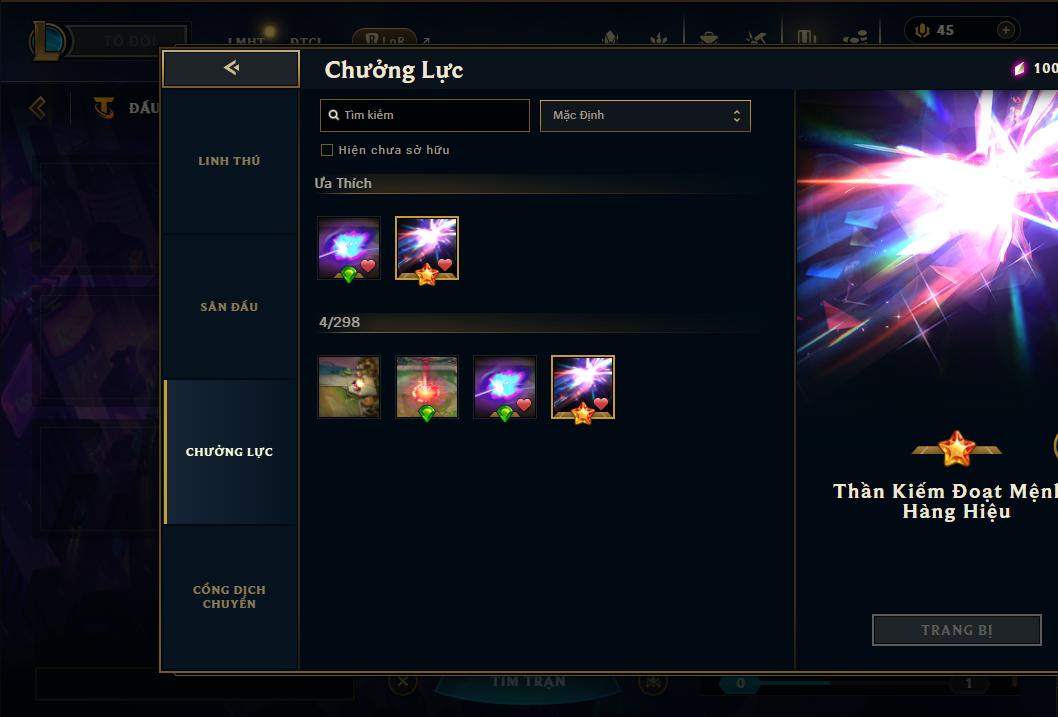The width and height of the screenshot is (1058, 717).
Task: Open the Mặc Định sort dropdown
Action: tap(645, 115)
